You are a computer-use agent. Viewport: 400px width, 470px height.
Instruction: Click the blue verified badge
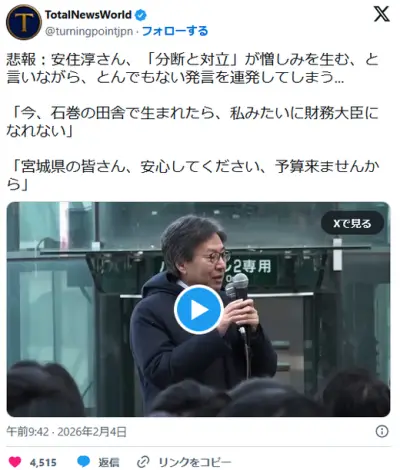(141, 15)
